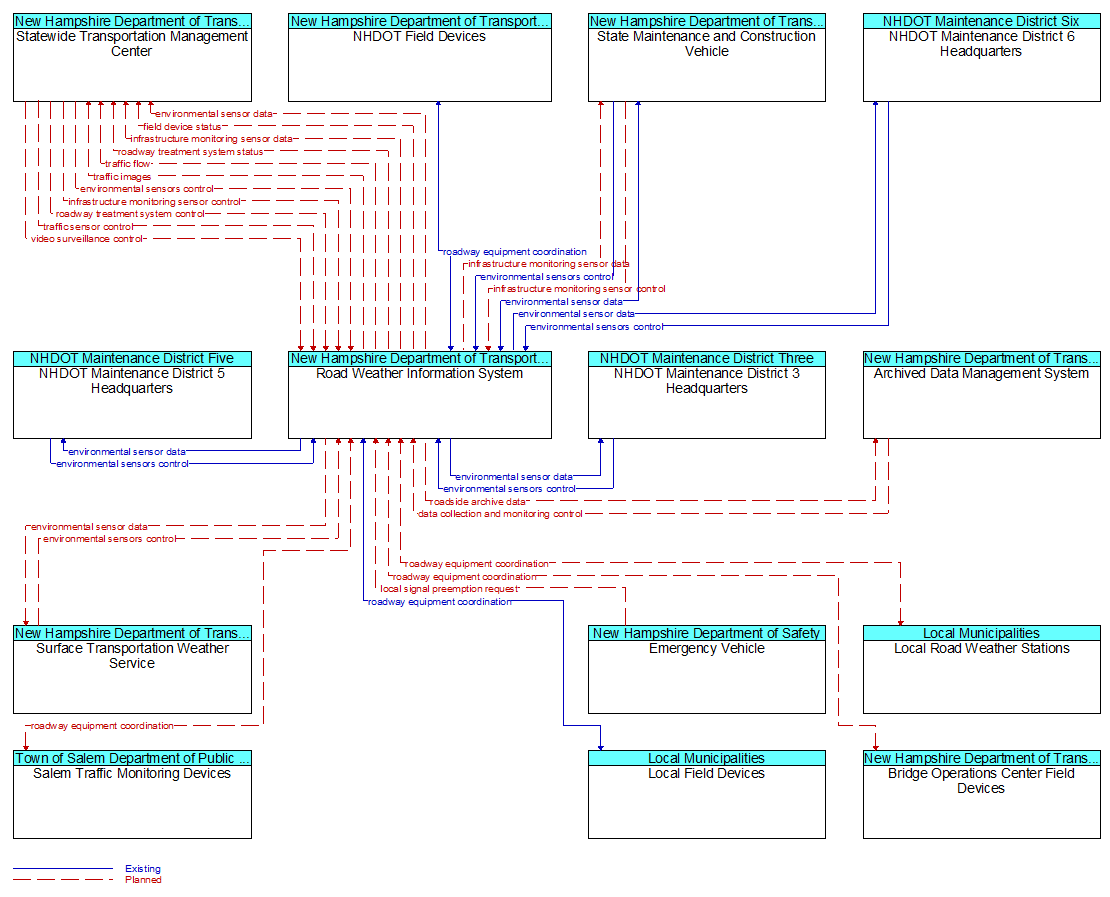Click the 'field device status' flow label

(x=182, y=127)
